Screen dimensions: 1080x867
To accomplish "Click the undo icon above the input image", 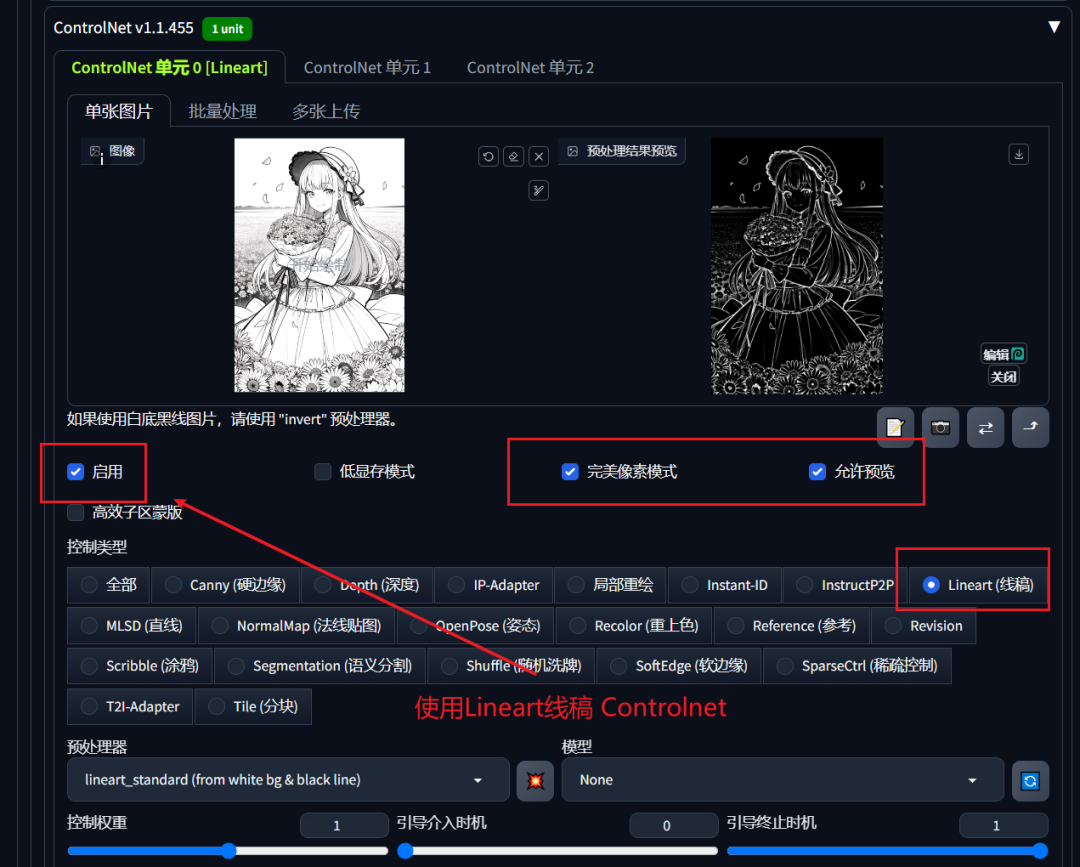I will [488, 156].
